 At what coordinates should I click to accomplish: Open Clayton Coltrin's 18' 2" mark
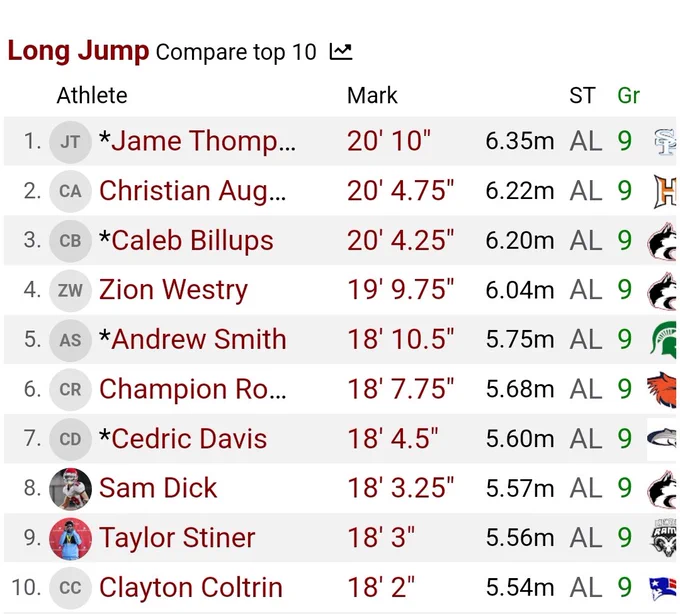point(381,588)
